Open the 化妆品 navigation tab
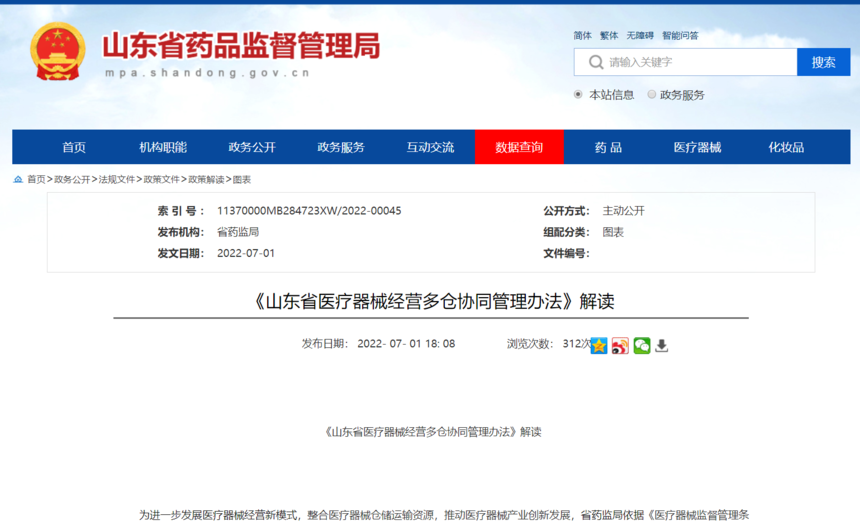This screenshot has height=530, width=860. (x=786, y=147)
